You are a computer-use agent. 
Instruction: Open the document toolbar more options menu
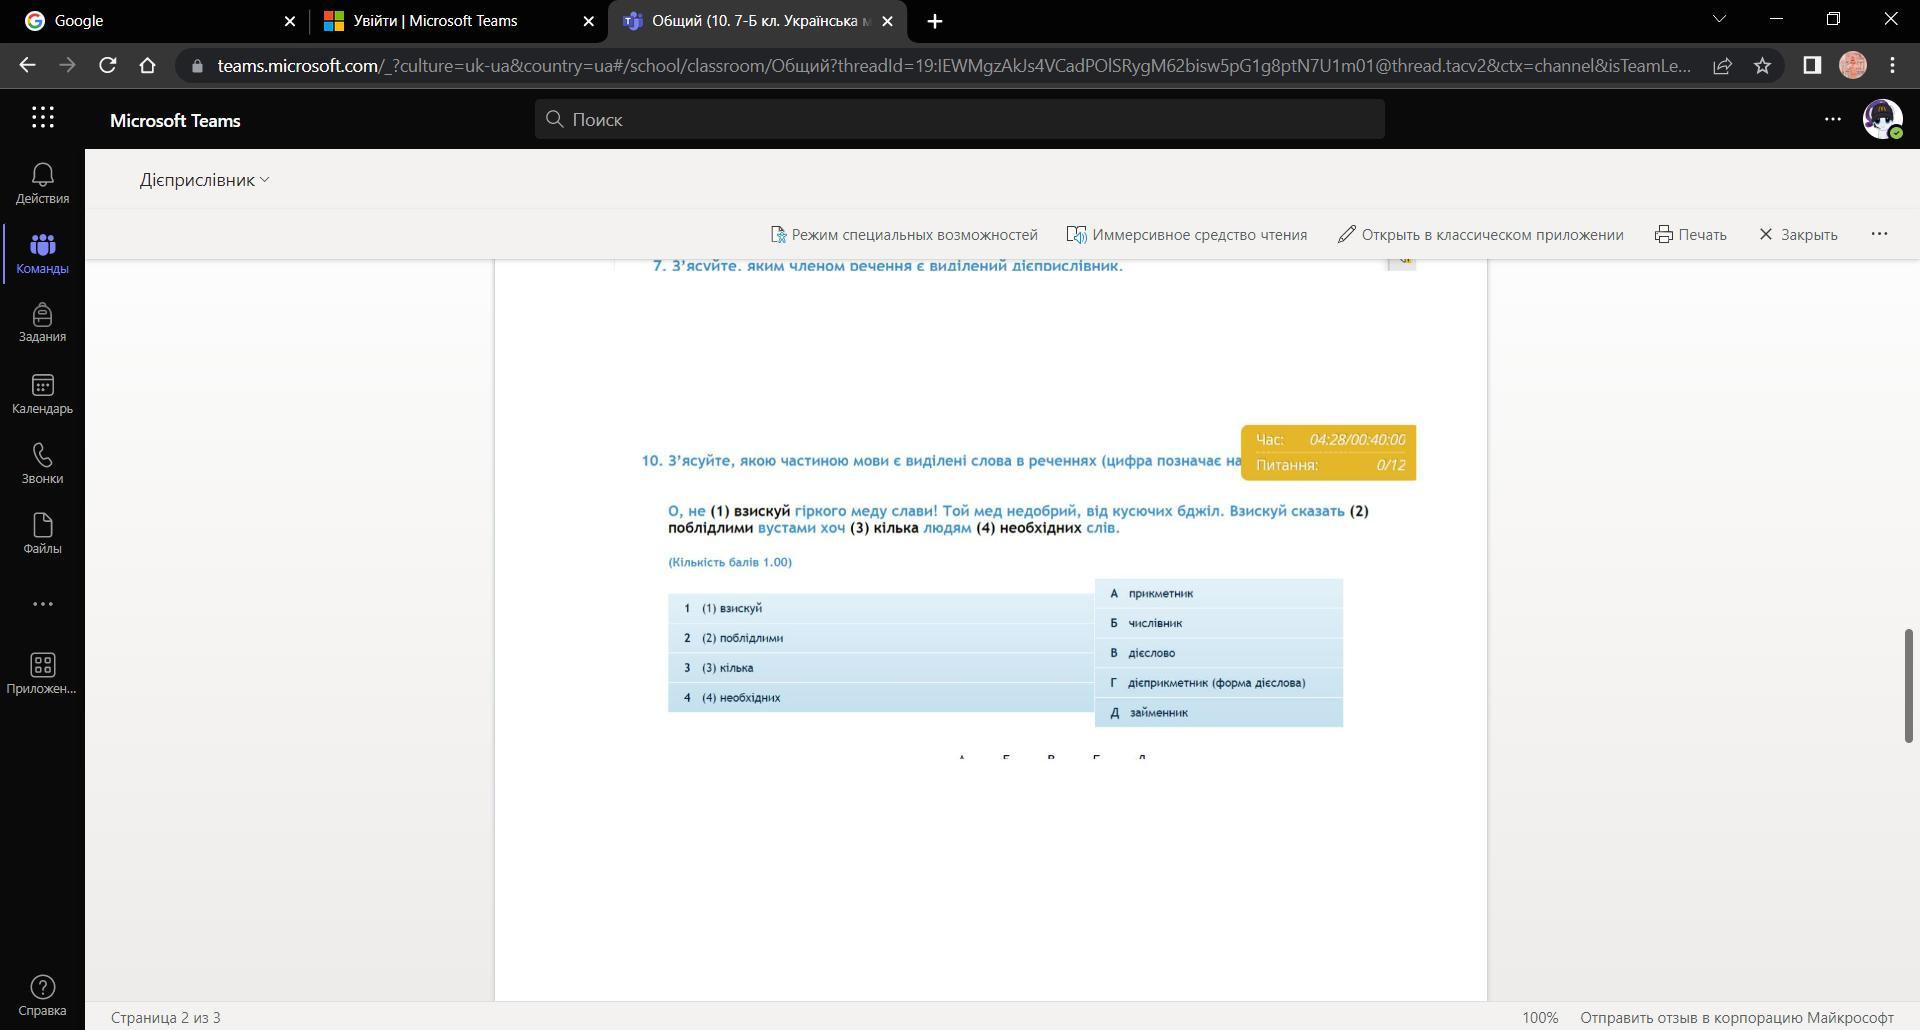pos(1879,234)
